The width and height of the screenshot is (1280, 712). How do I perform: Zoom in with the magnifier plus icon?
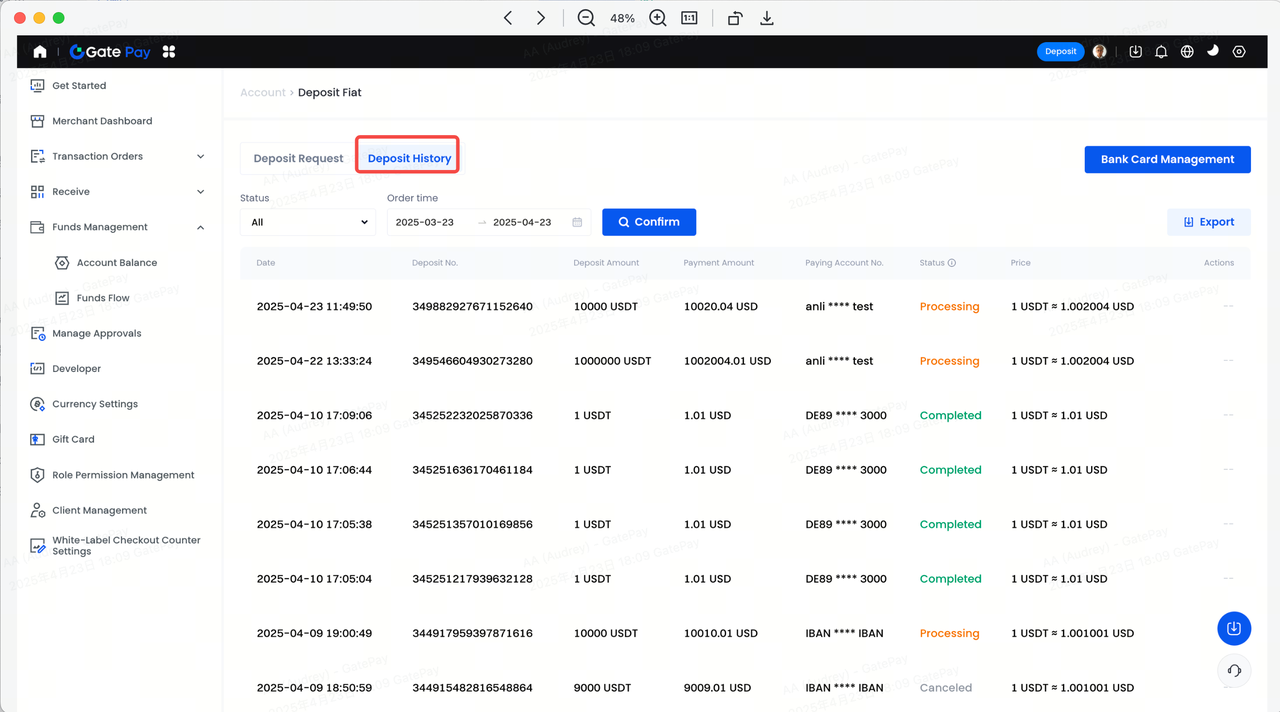(x=657, y=18)
